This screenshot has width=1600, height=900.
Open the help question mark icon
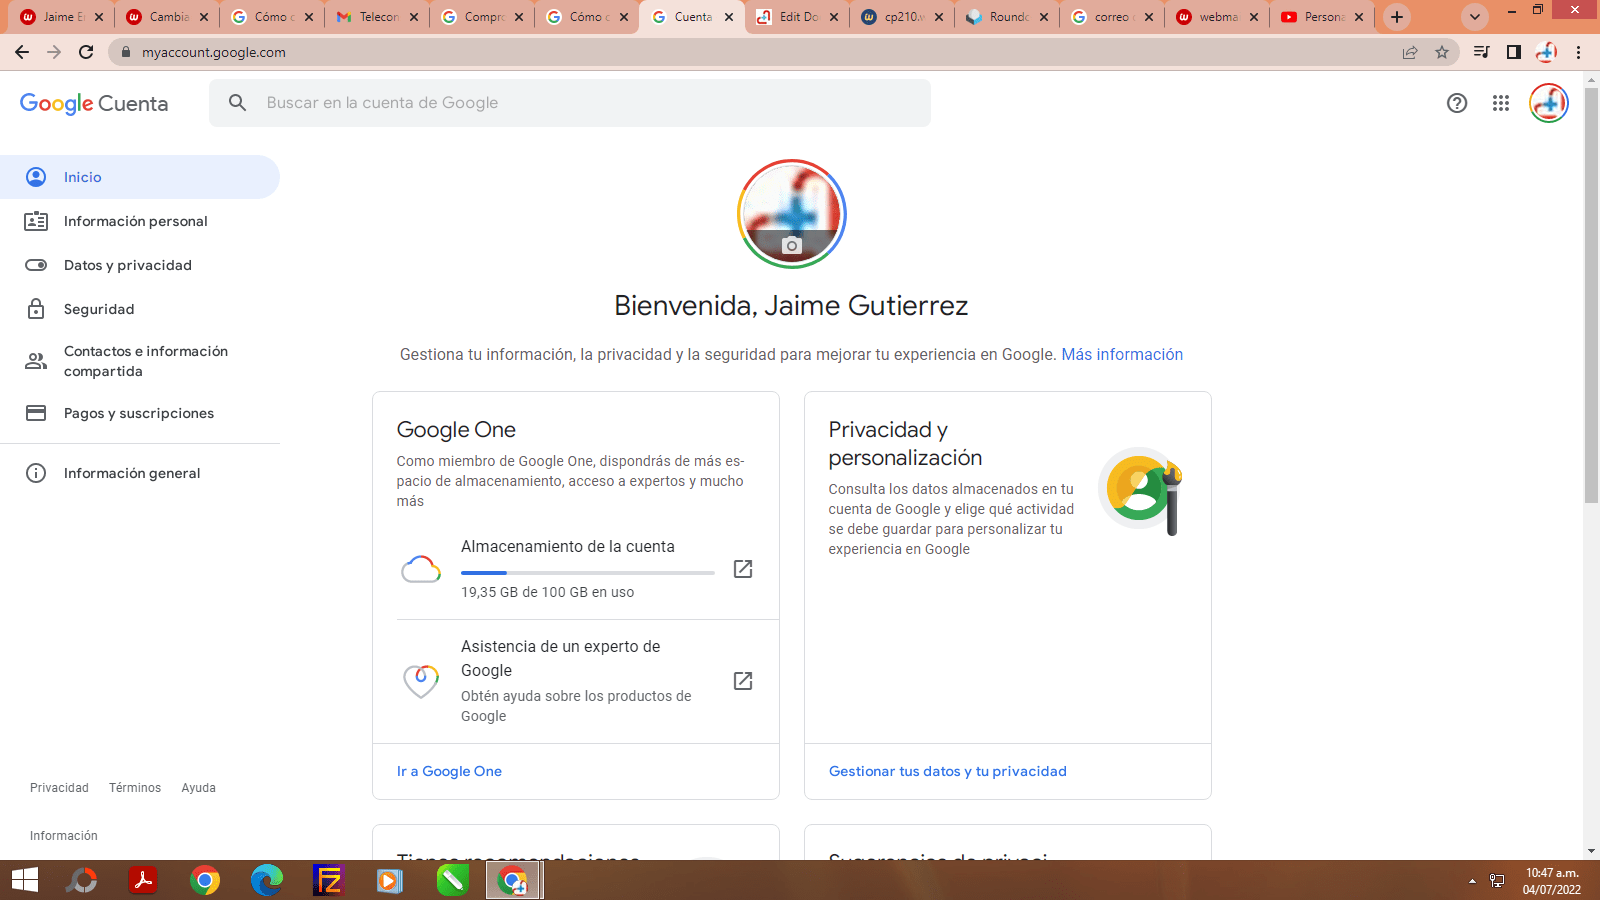click(1457, 103)
